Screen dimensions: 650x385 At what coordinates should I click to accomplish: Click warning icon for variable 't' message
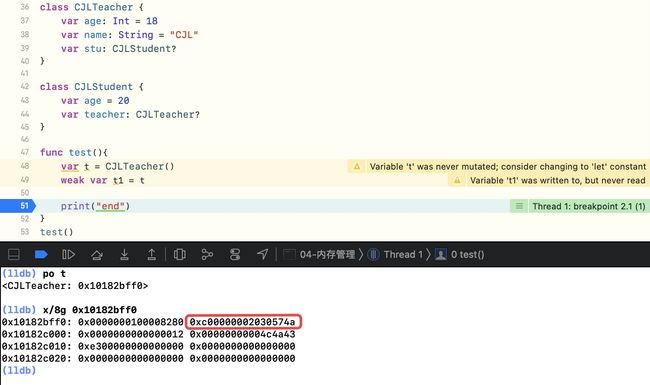coord(357,167)
